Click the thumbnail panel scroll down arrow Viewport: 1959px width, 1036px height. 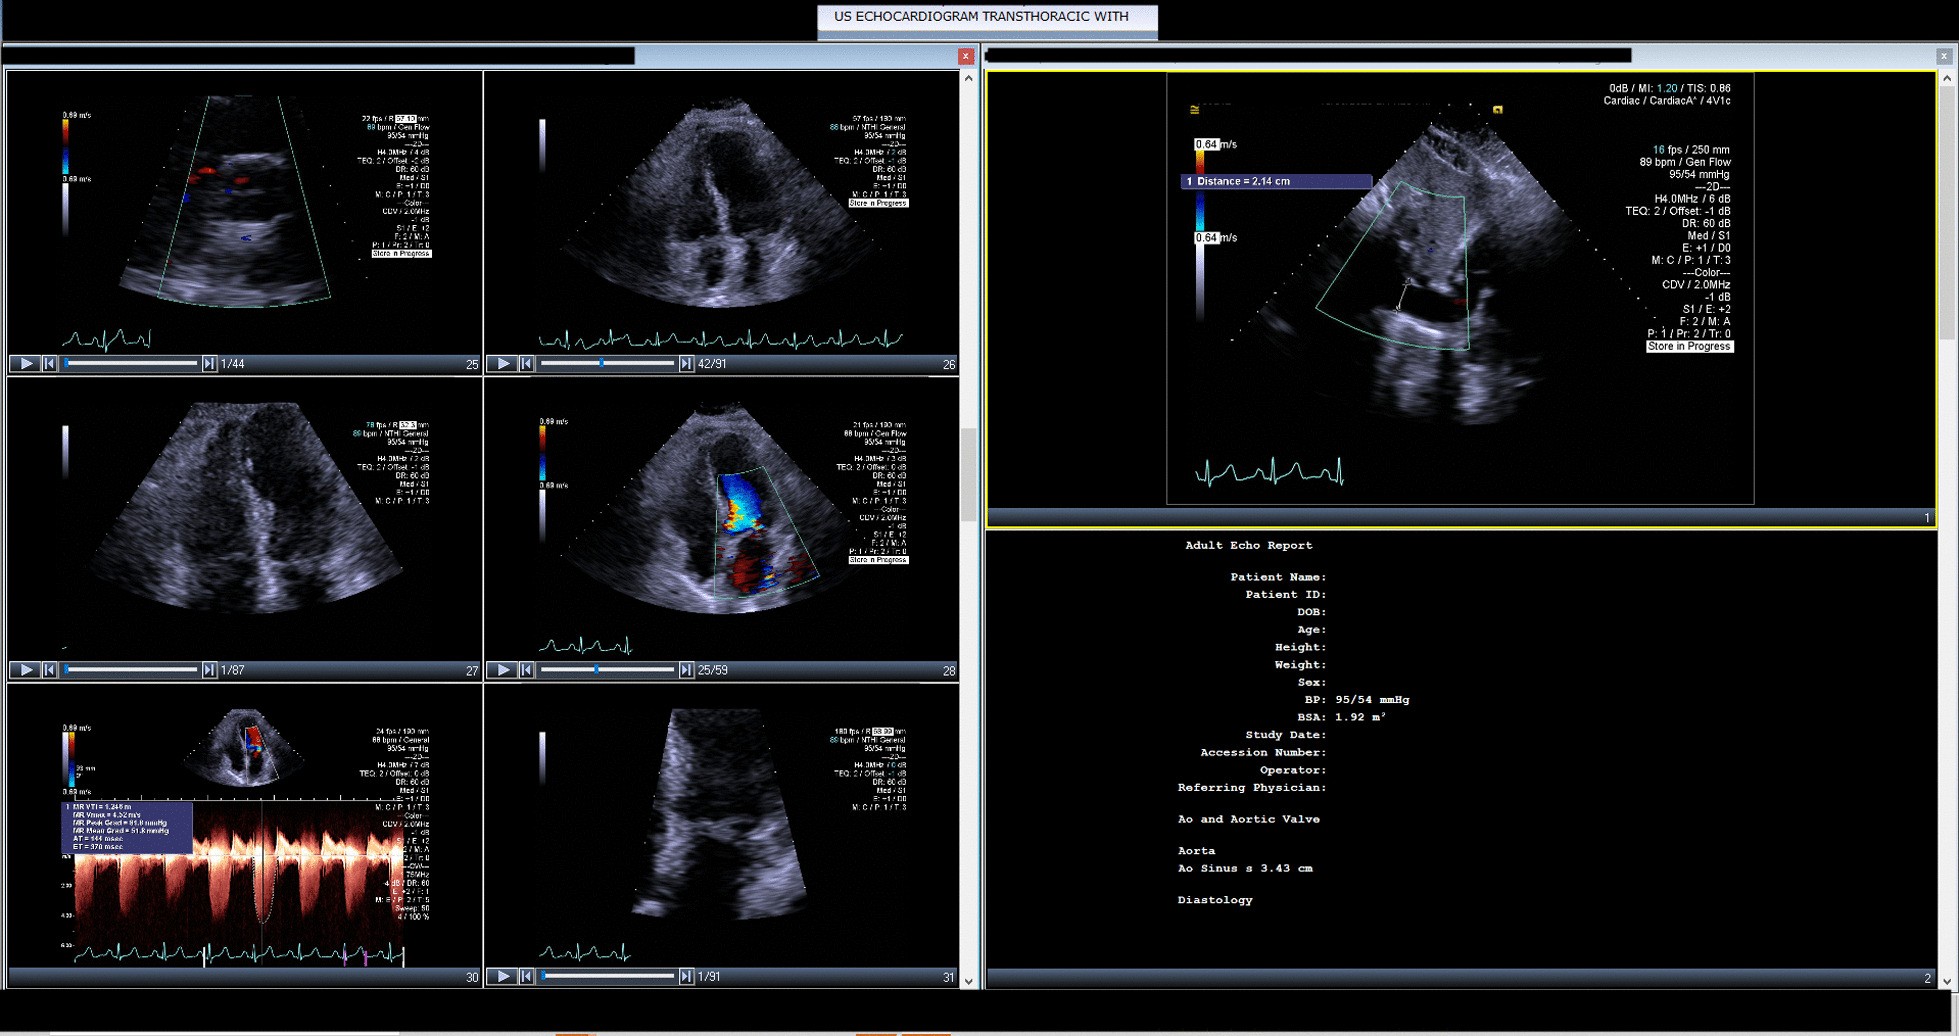pyautogui.click(x=968, y=981)
